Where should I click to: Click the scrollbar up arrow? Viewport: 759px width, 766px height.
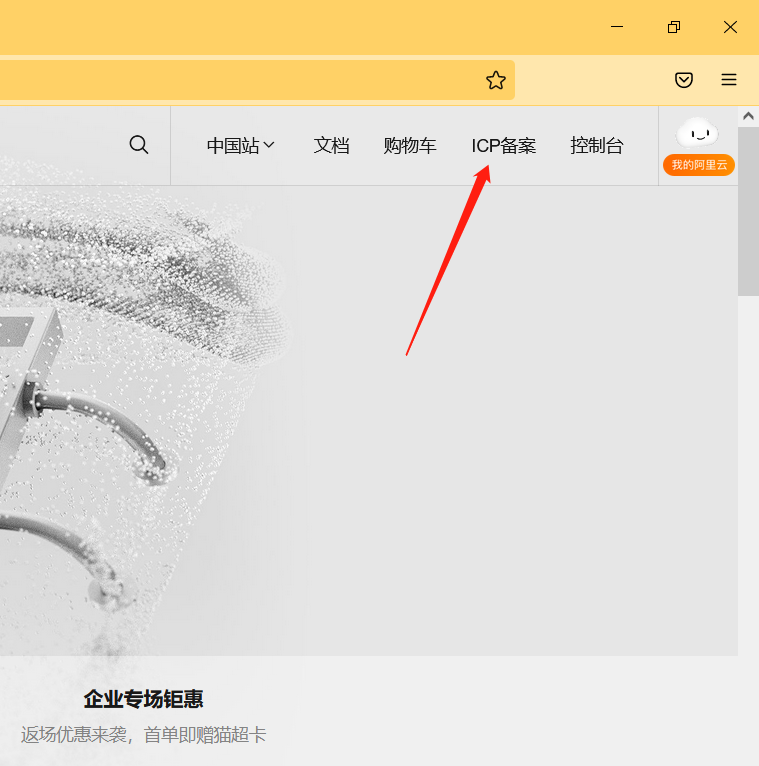748,116
